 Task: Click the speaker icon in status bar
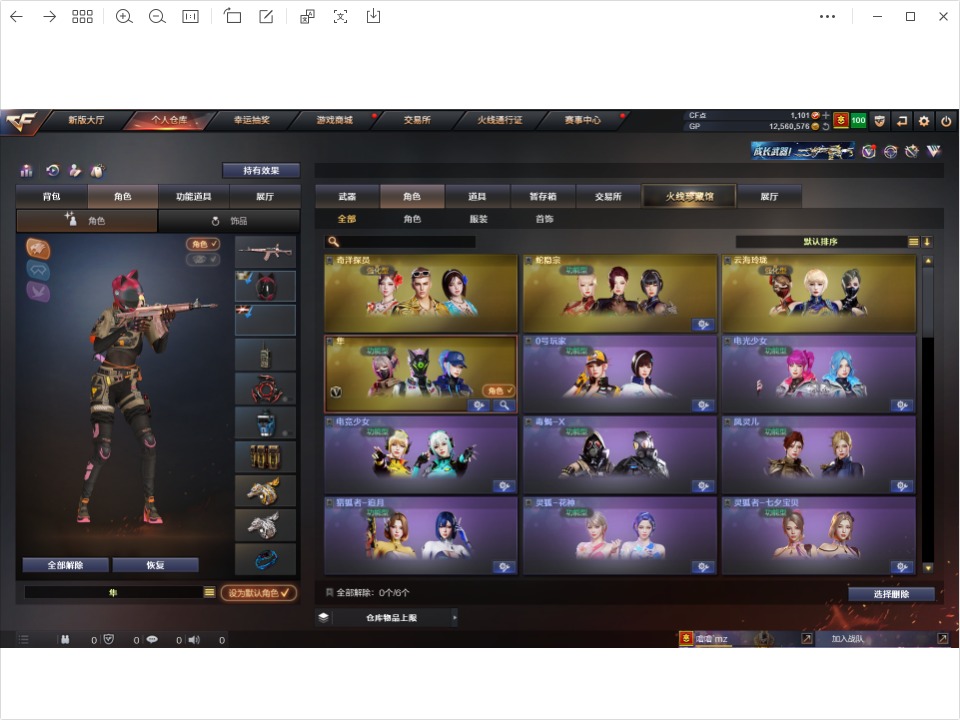(194, 639)
